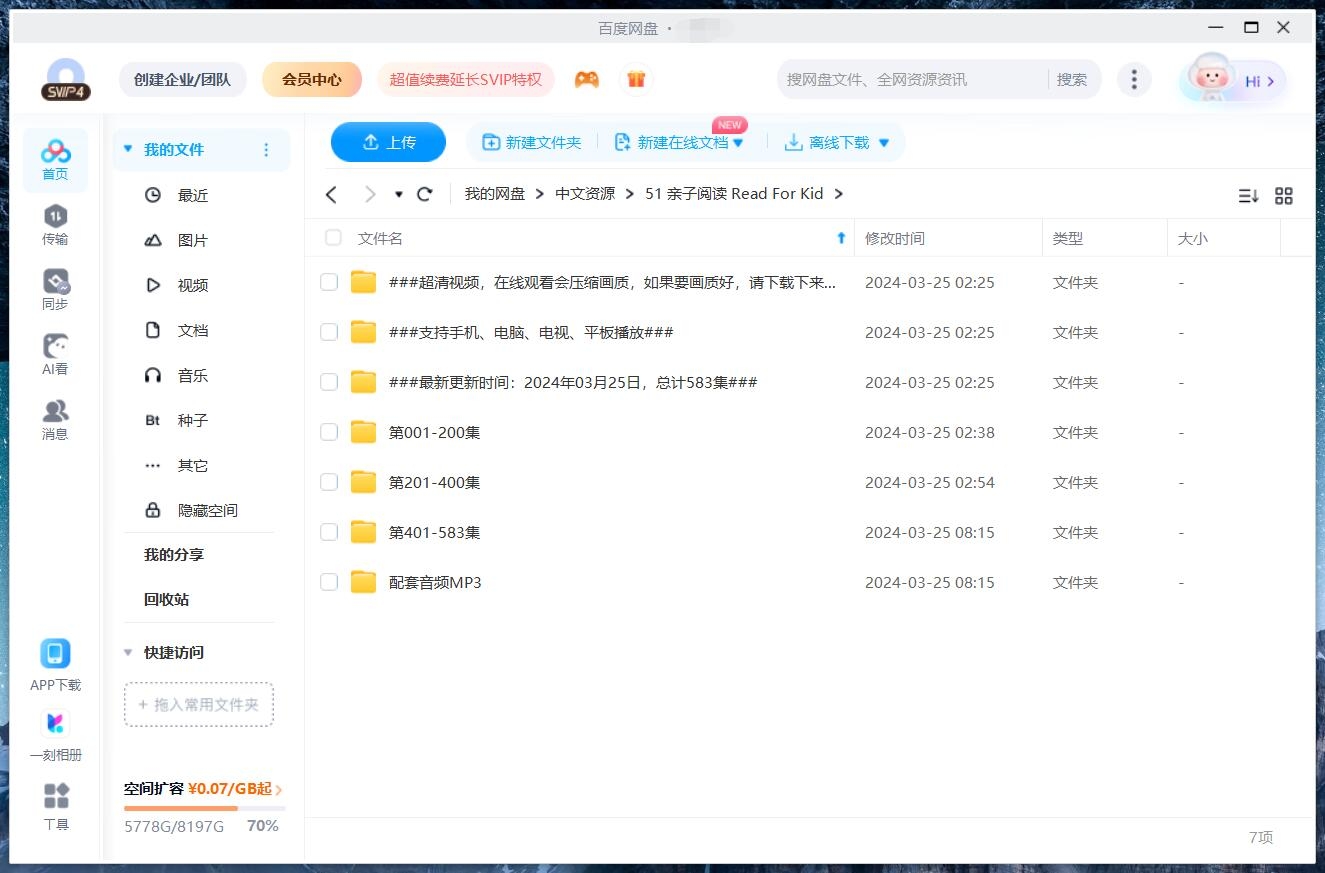Switch to grid view layout
The height and width of the screenshot is (873, 1325).
(1284, 196)
